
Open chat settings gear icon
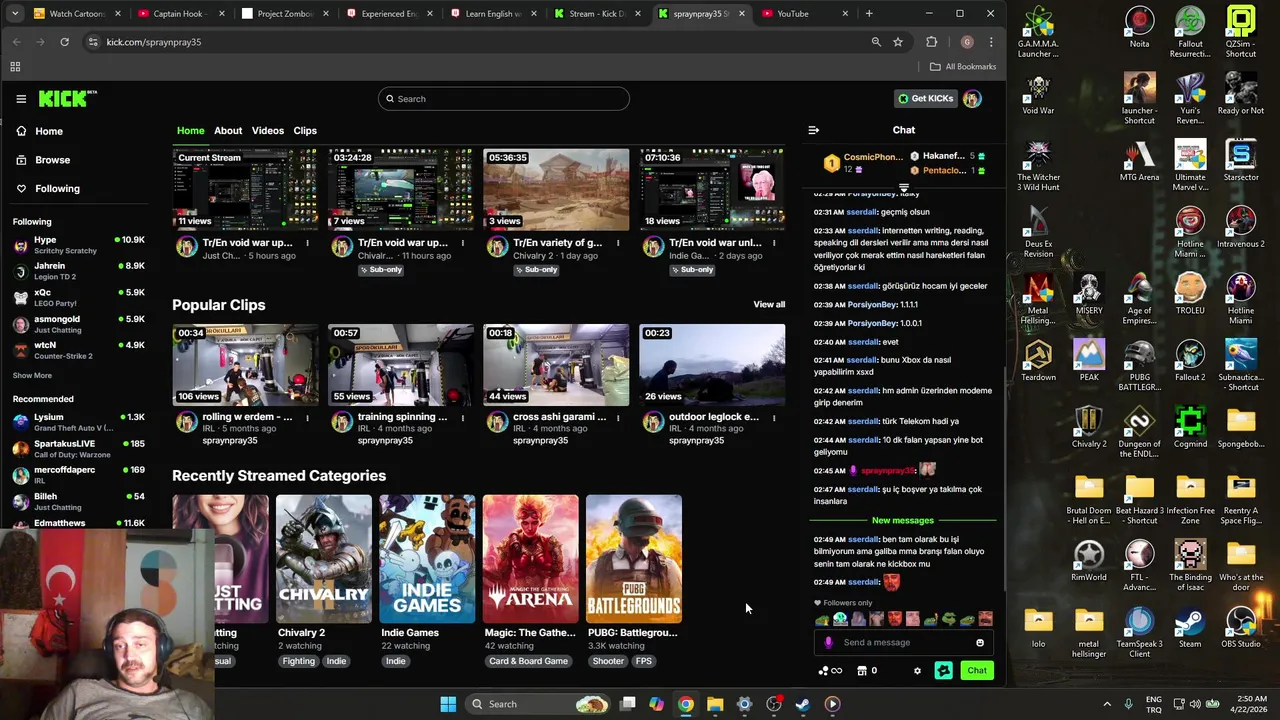[917, 671]
